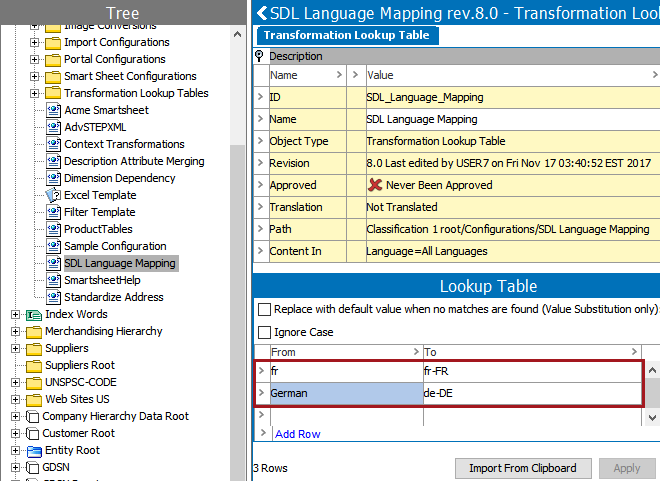
Task: Click the Entity Root folder icon
Action: point(34,450)
